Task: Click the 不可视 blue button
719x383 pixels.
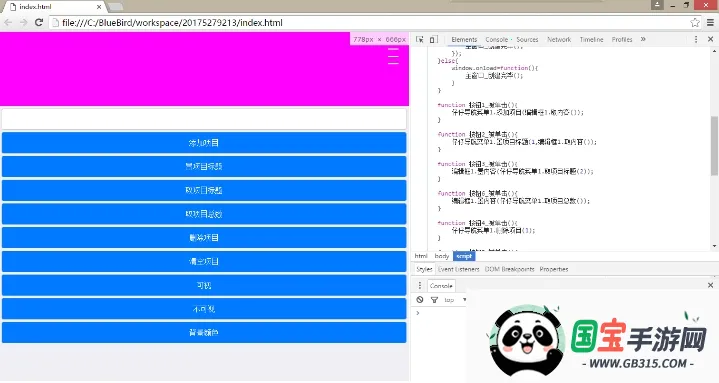Action: (x=204, y=309)
